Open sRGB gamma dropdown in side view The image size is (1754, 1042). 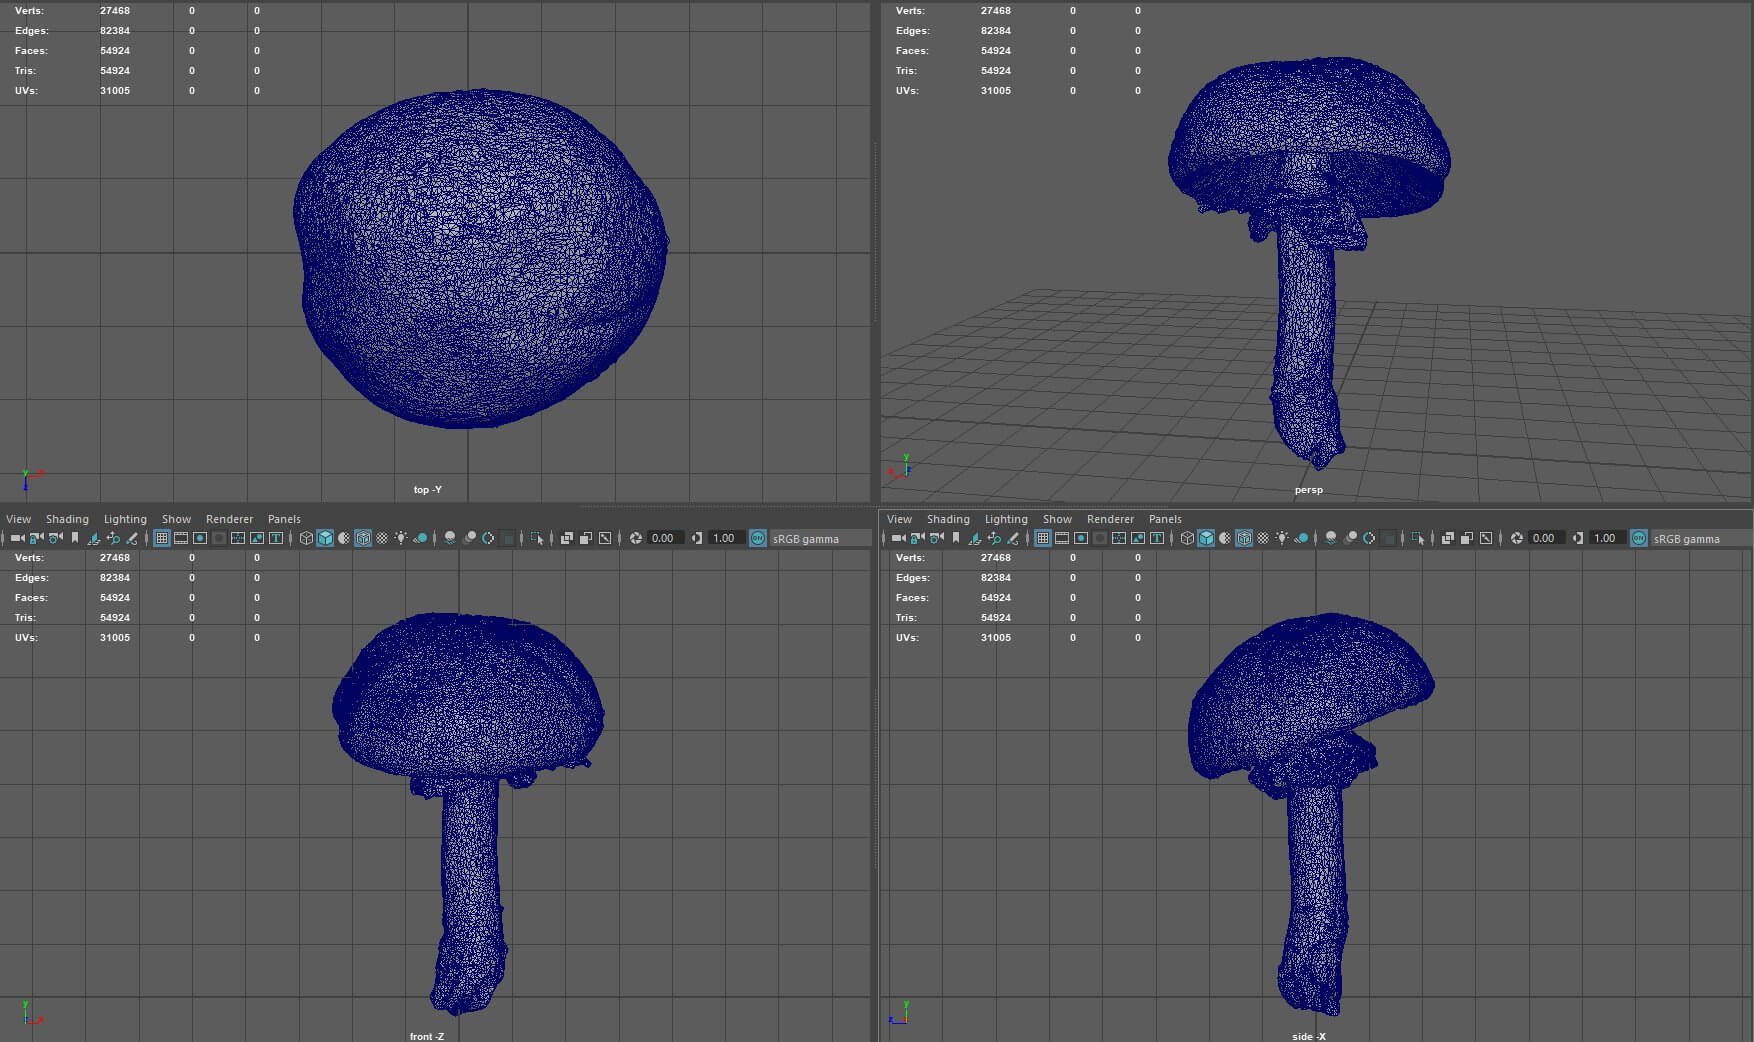(1687, 539)
